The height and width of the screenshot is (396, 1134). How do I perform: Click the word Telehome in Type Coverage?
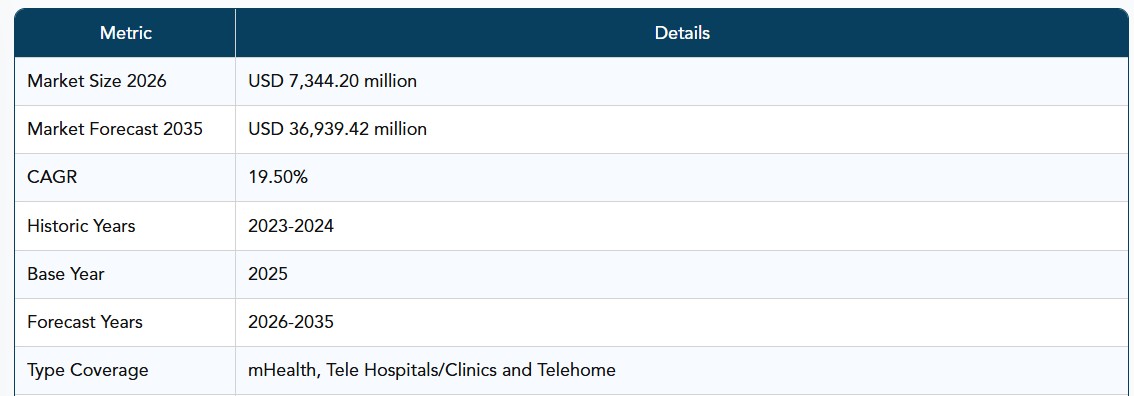[576, 370]
